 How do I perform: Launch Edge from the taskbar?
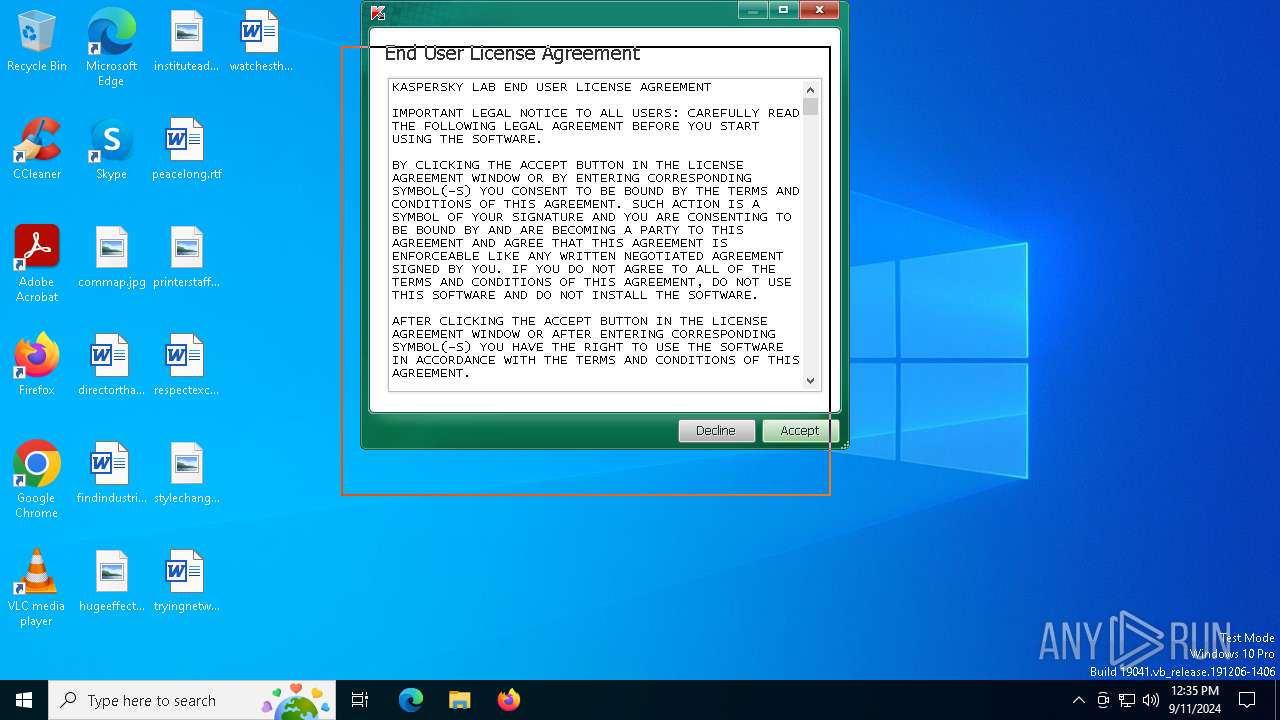coord(411,700)
